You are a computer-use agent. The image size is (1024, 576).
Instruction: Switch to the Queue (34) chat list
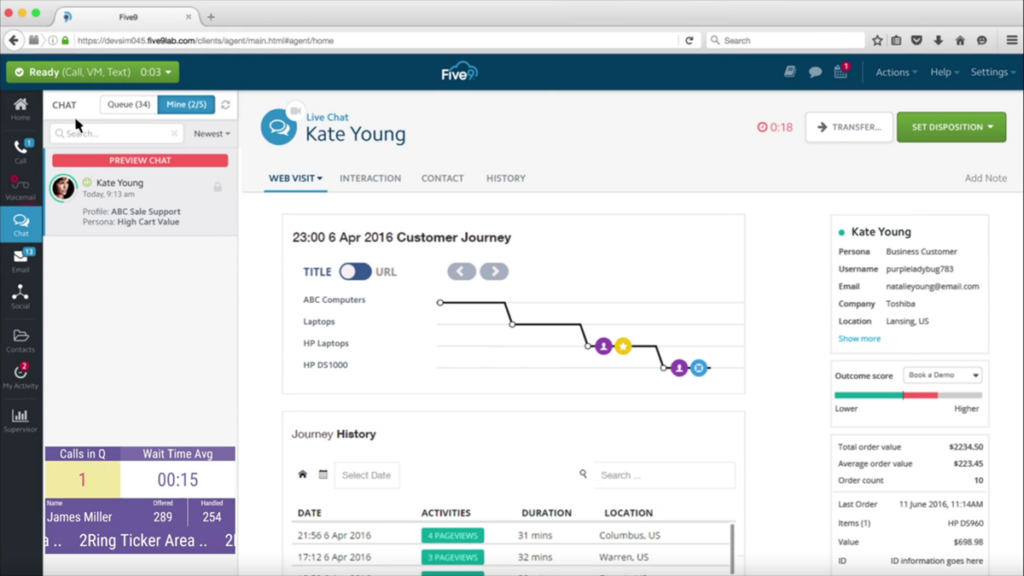click(129, 105)
